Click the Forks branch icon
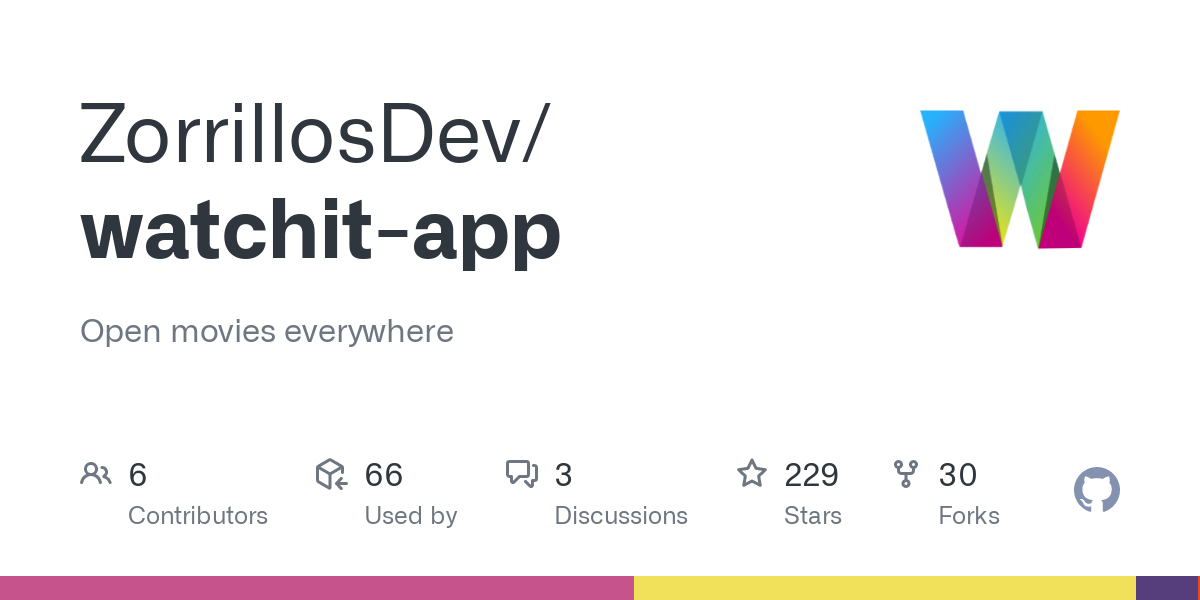 tap(906, 474)
